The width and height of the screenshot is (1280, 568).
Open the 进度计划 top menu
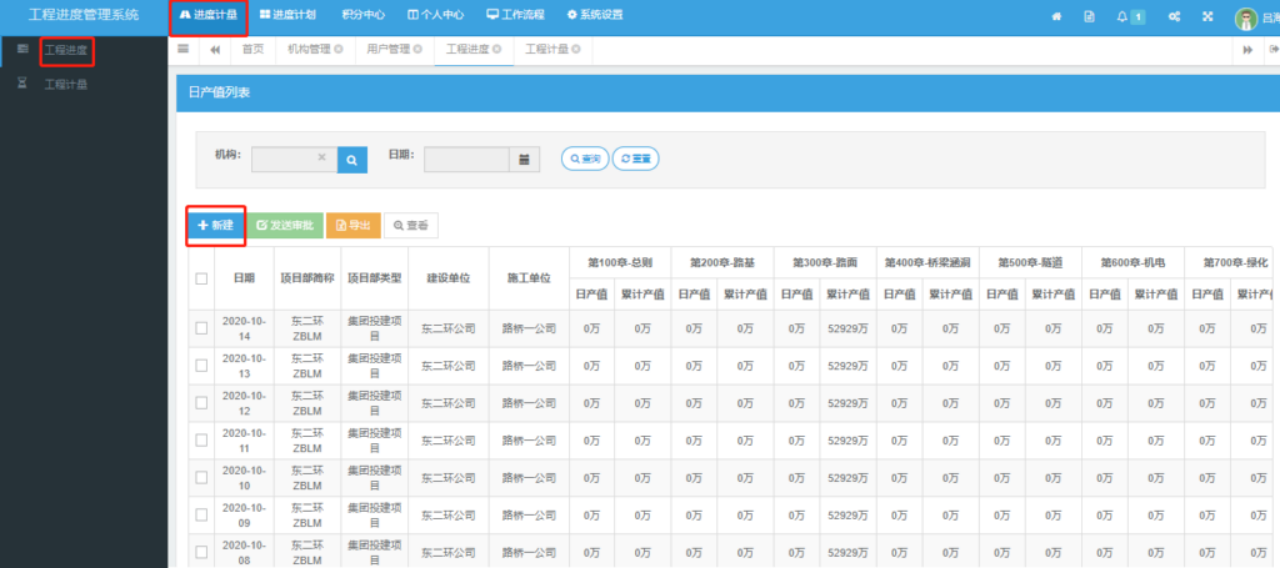click(x=288, y=15)
